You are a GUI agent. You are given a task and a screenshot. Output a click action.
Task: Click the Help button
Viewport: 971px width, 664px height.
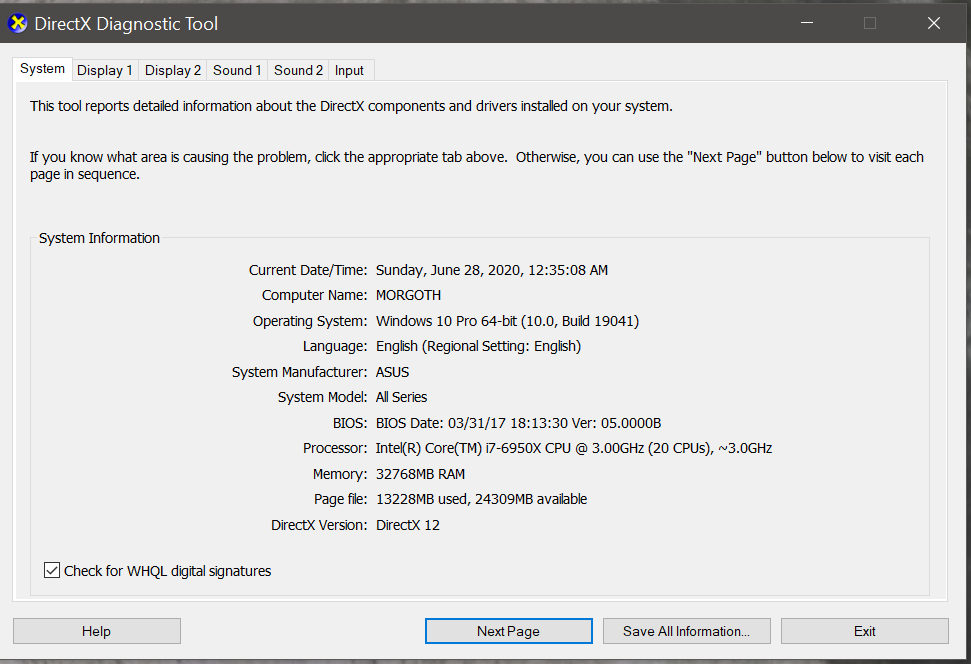coord(97,631)
